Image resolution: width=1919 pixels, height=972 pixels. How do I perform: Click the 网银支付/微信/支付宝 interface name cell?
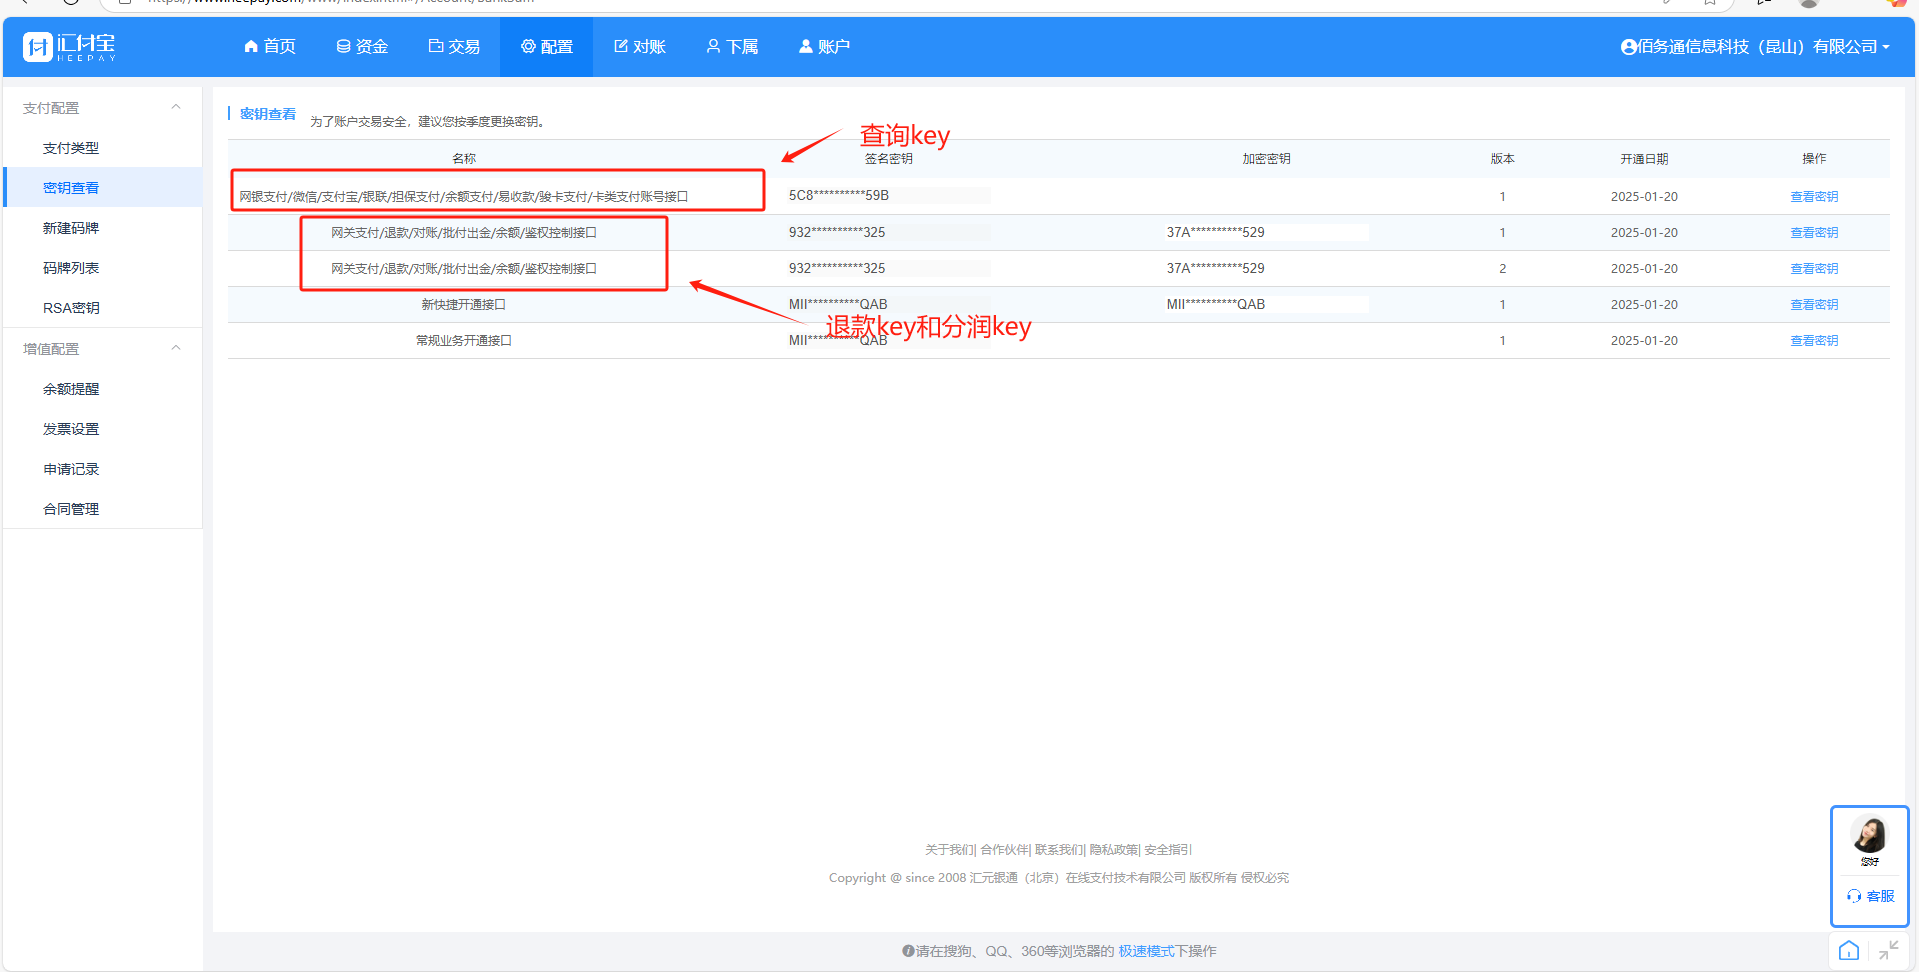click(464, 197)
